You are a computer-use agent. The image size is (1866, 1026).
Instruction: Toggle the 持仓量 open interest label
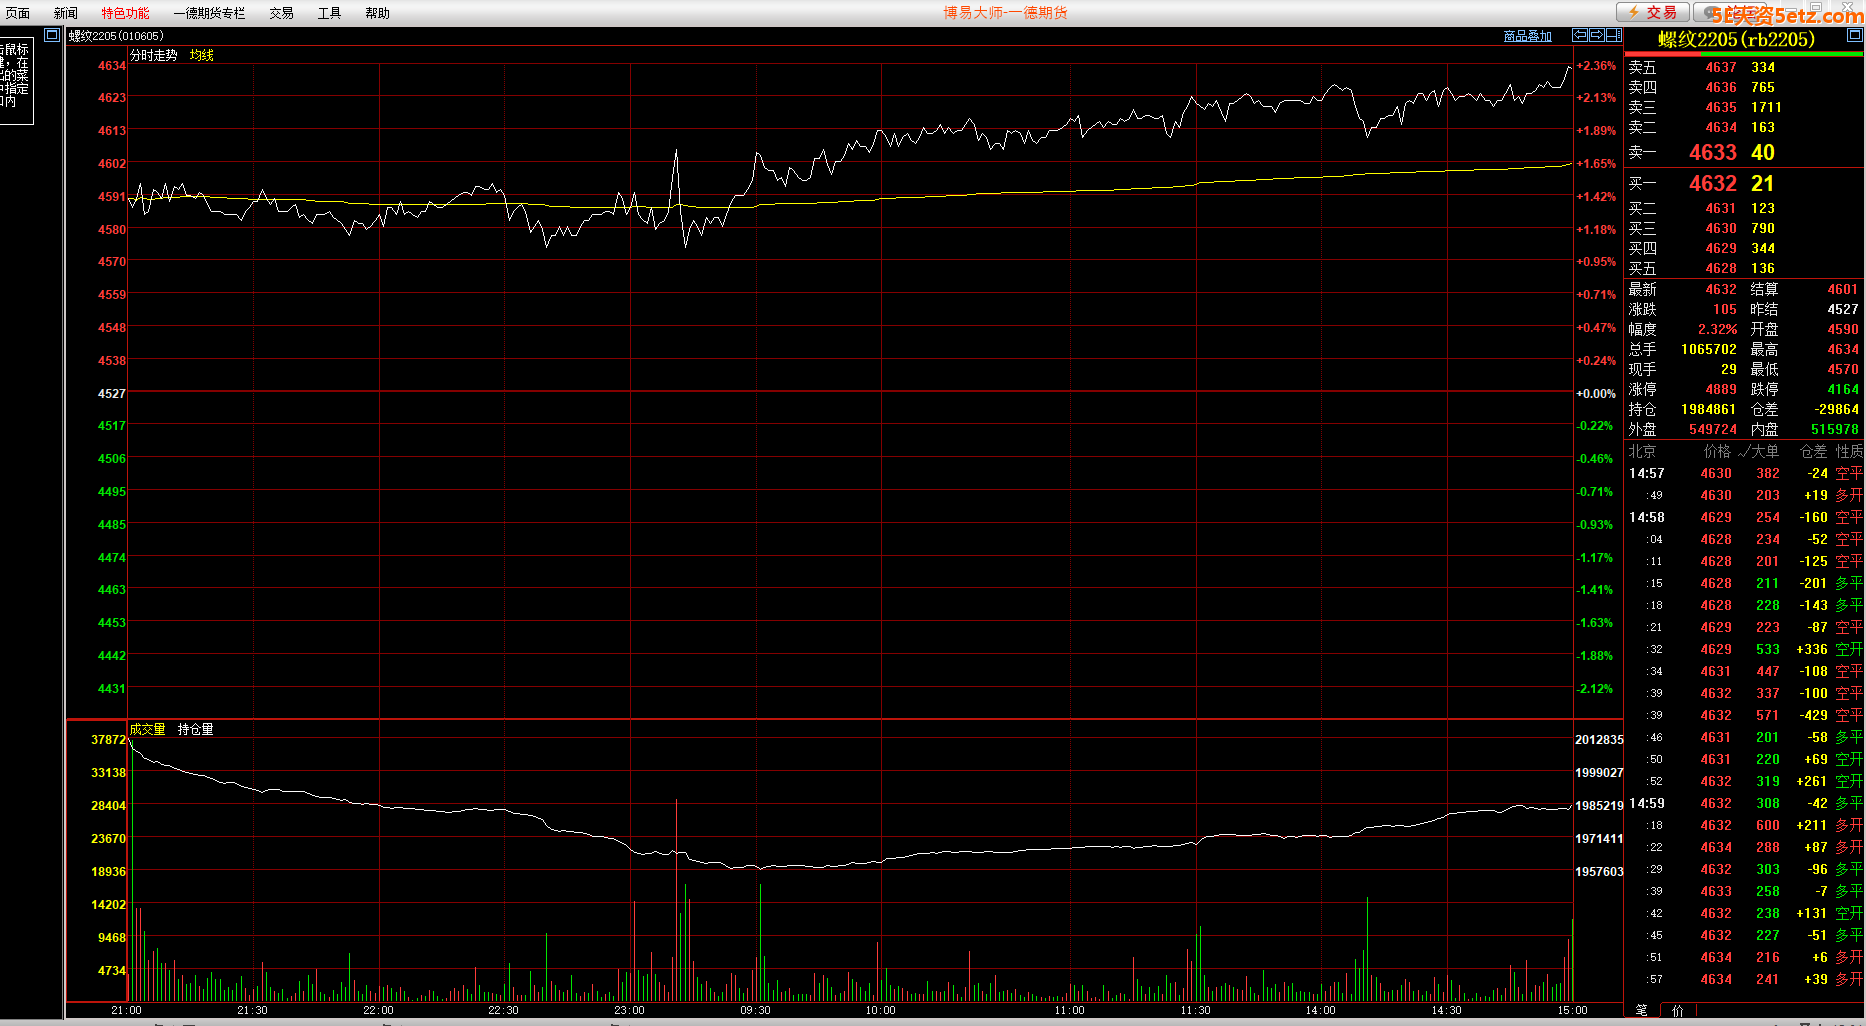tap(196, 729)
